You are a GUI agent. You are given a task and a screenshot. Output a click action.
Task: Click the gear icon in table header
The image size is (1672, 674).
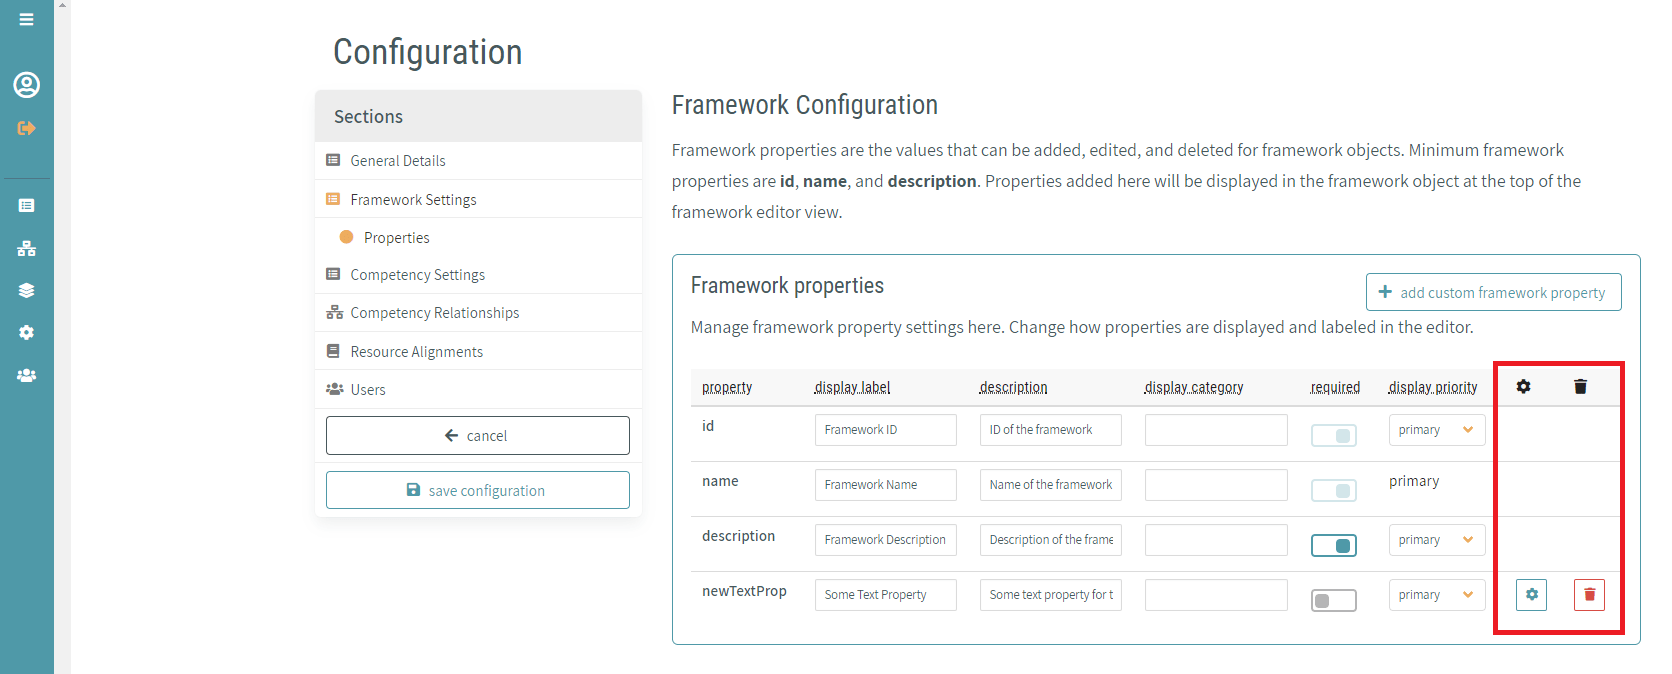pyautogui.click(x=1523, y=386)
